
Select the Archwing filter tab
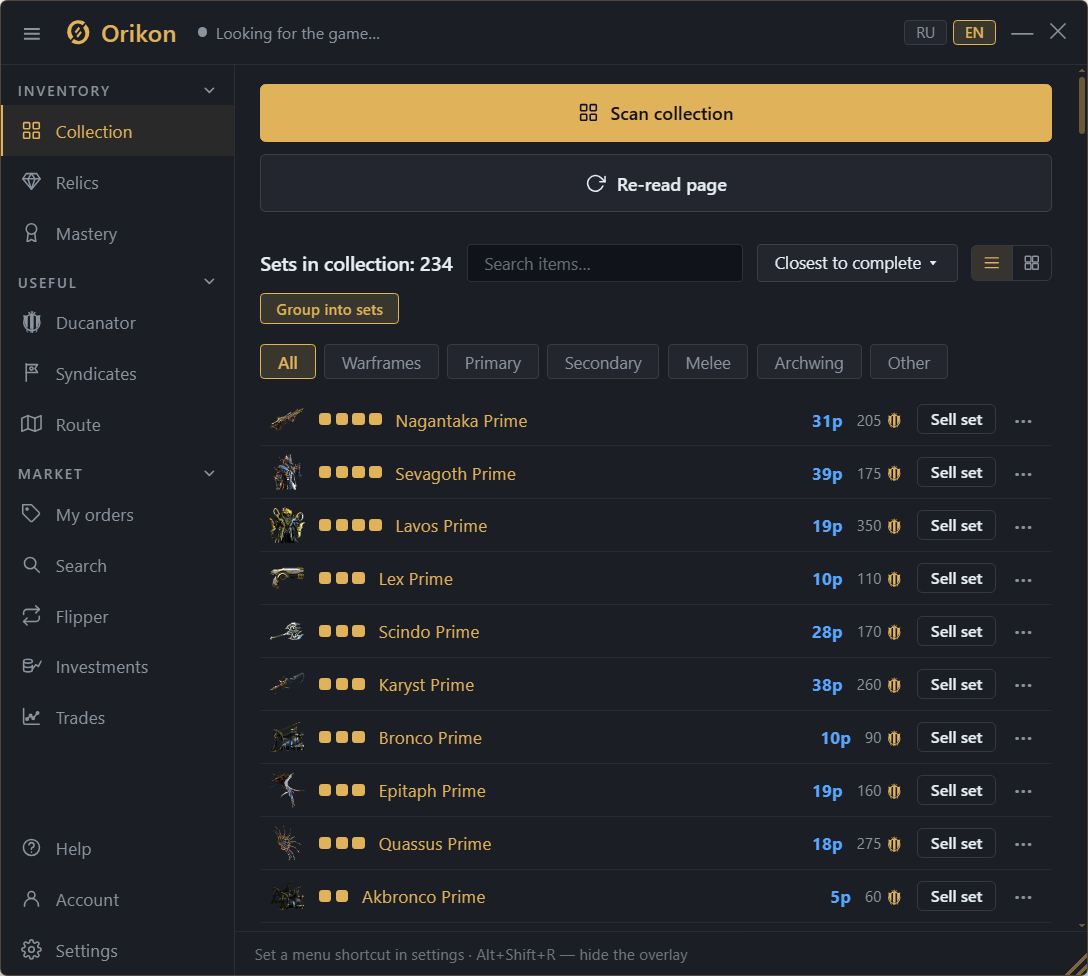point(809,362)
